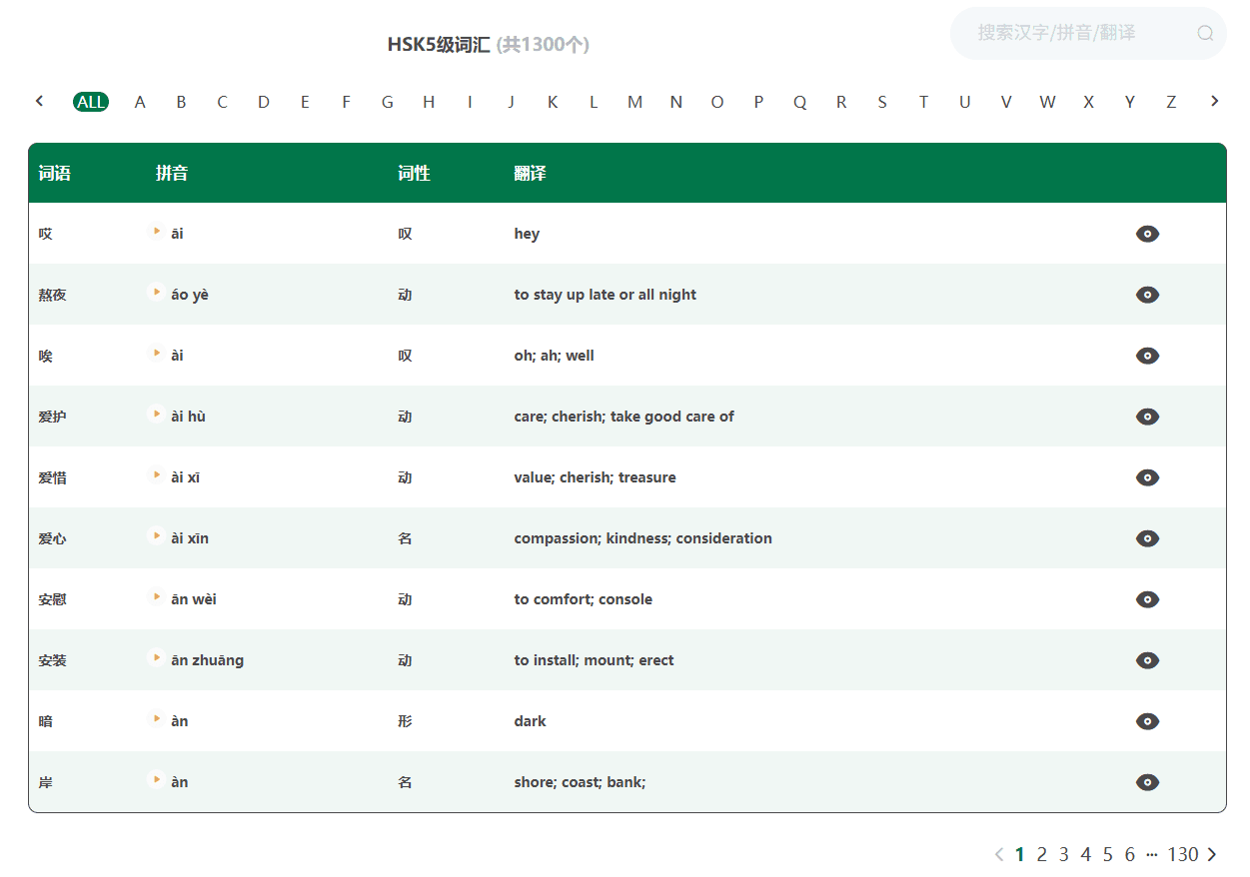
Task: Click the search magnifier icon
Action: pos(1205,33)
